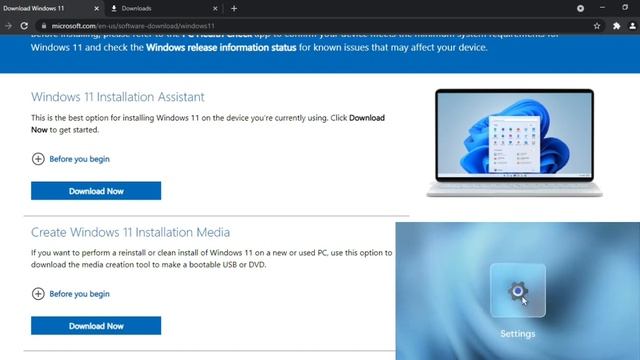Close the Download Windows 11 tab
Screen dimensions: 640x360
(96, 8)
